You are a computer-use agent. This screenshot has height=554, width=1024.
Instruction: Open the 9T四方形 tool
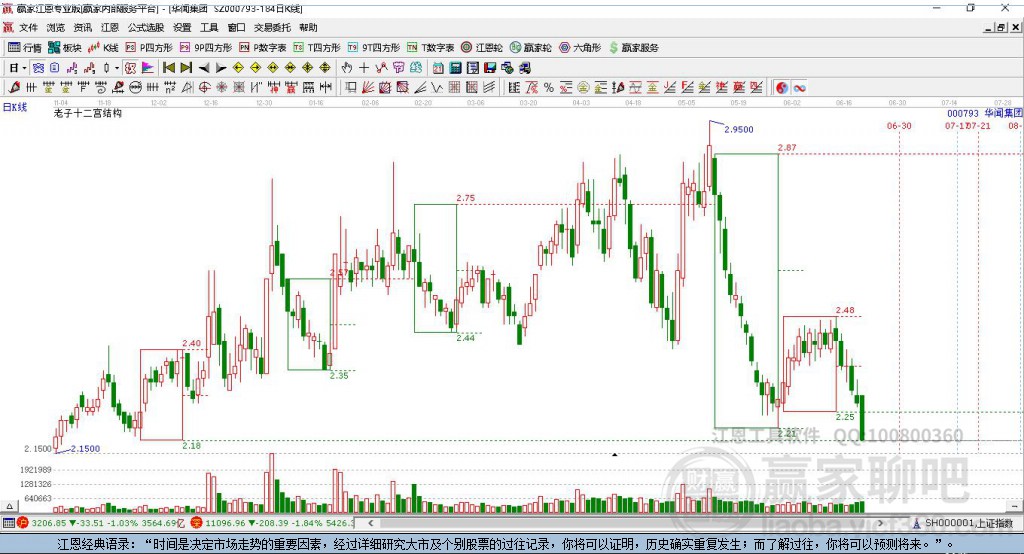pyautogui.click(x=374, y=48)
